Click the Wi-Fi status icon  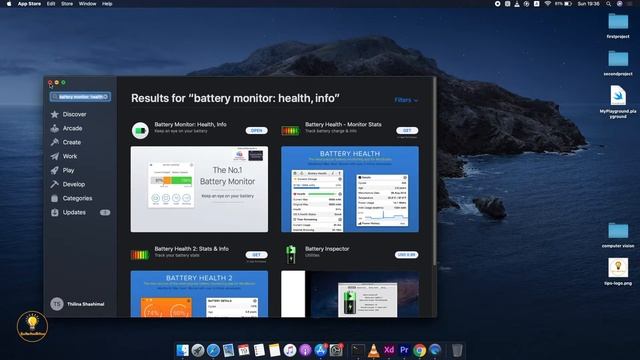(548, 4)
